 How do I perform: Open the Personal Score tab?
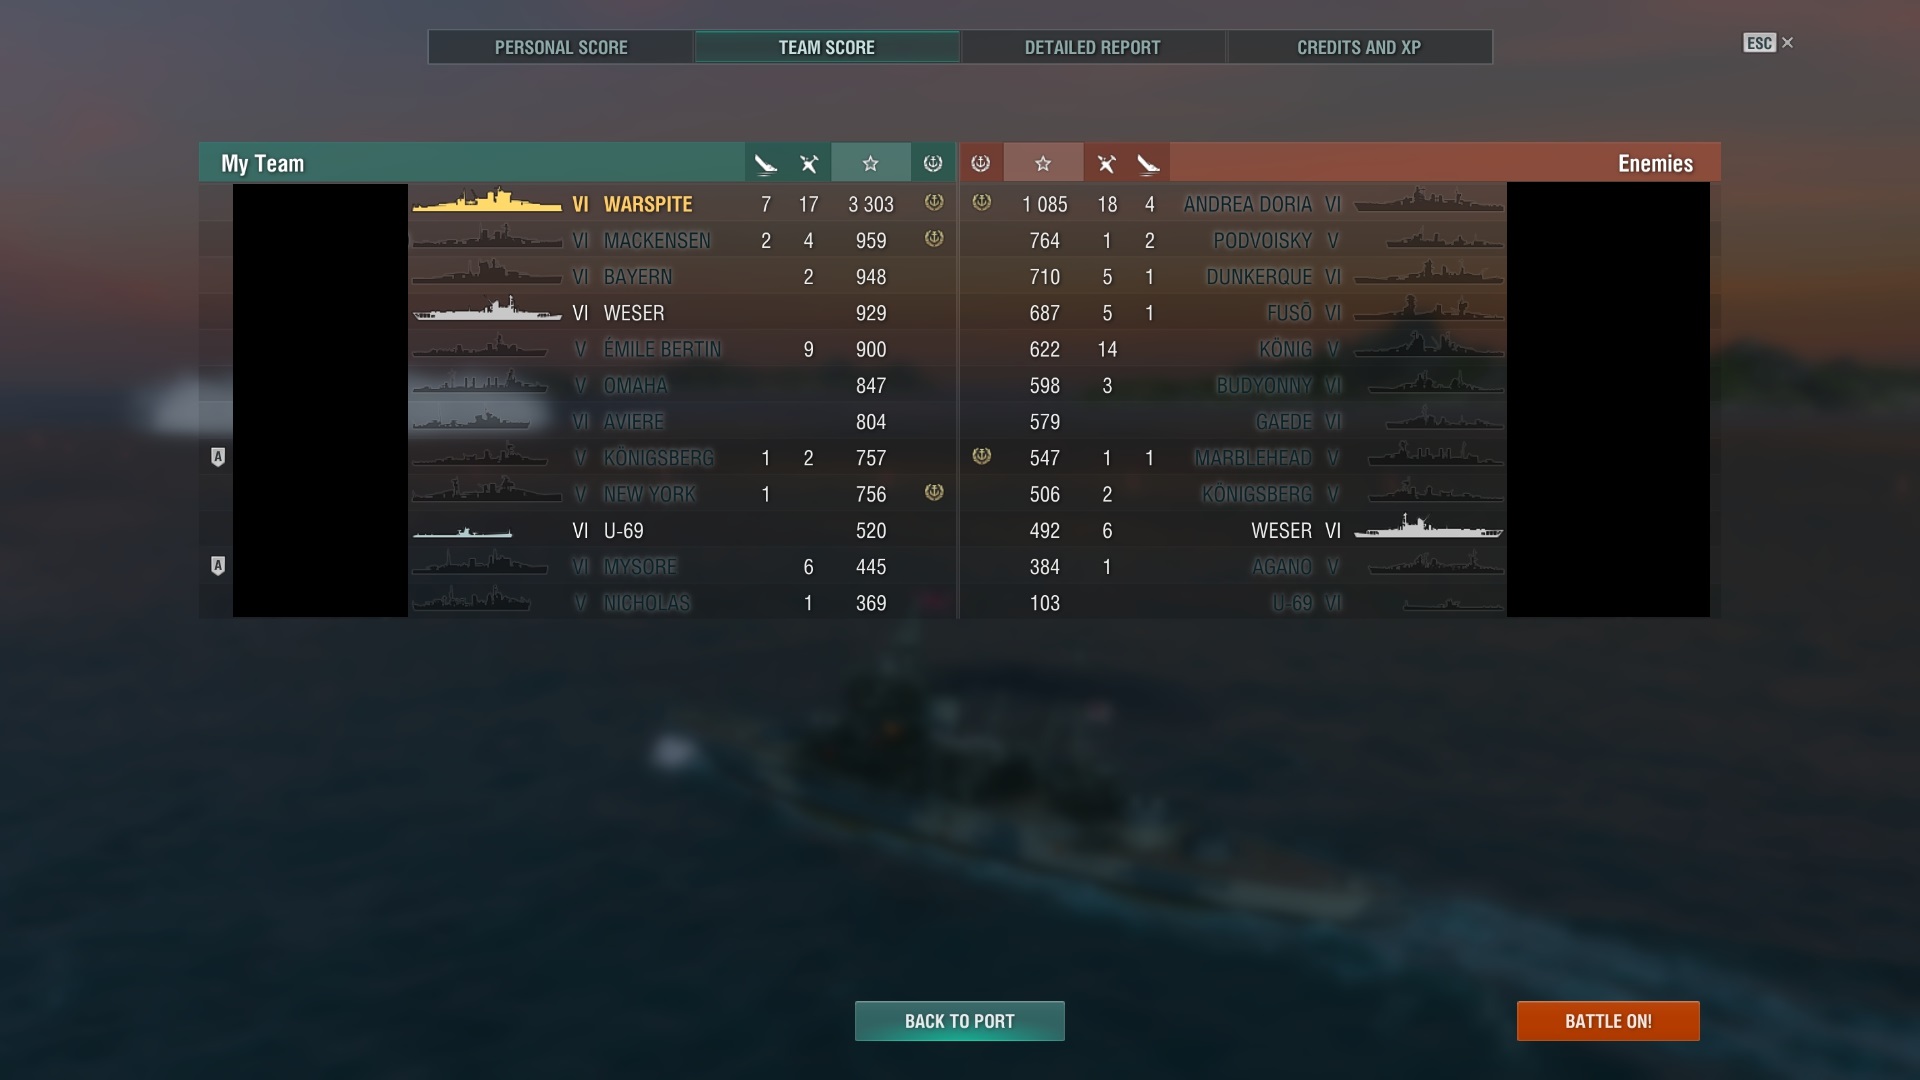561,47
